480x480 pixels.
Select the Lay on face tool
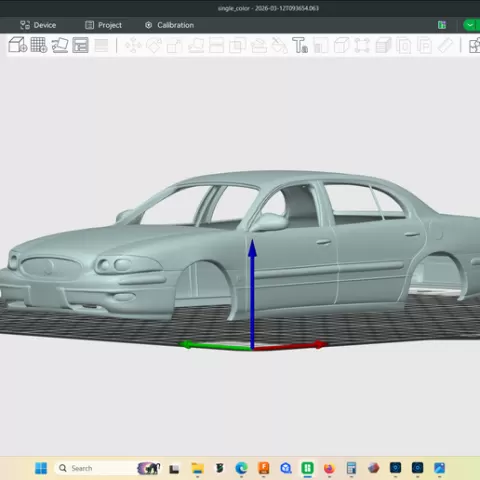tap(196, 45)
